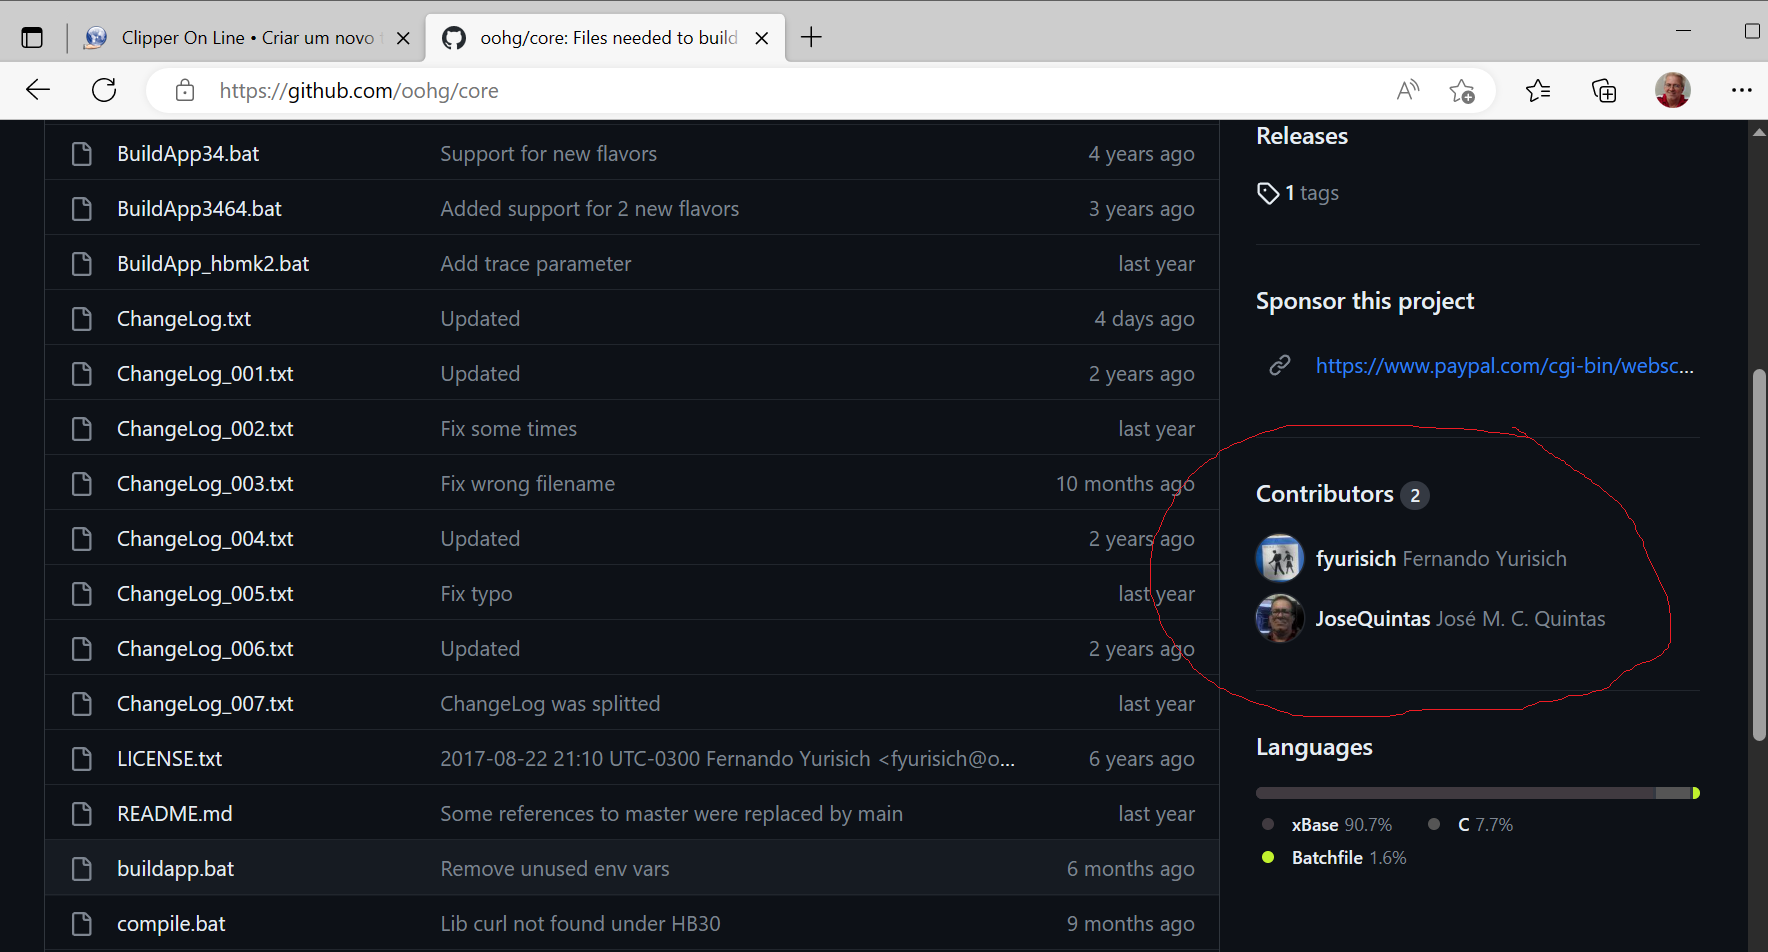Open the fyurisich Fernando Yurisich profile
The width and height of the screenshot is (1768, 952).
1441,559
